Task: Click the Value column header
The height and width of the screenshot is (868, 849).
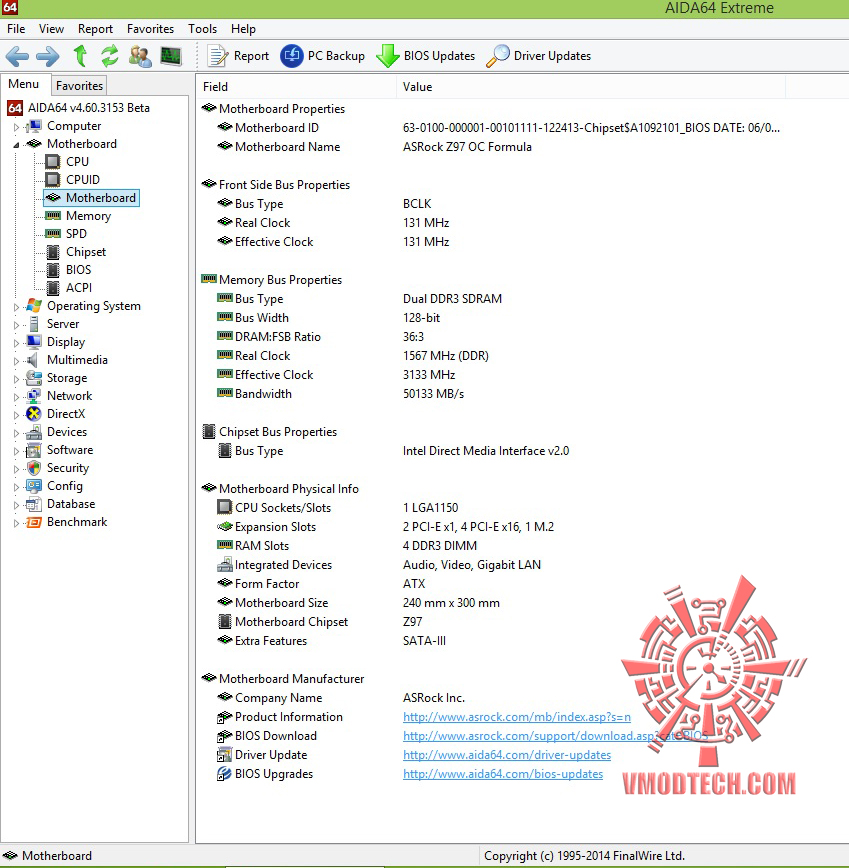Action: 591,87
